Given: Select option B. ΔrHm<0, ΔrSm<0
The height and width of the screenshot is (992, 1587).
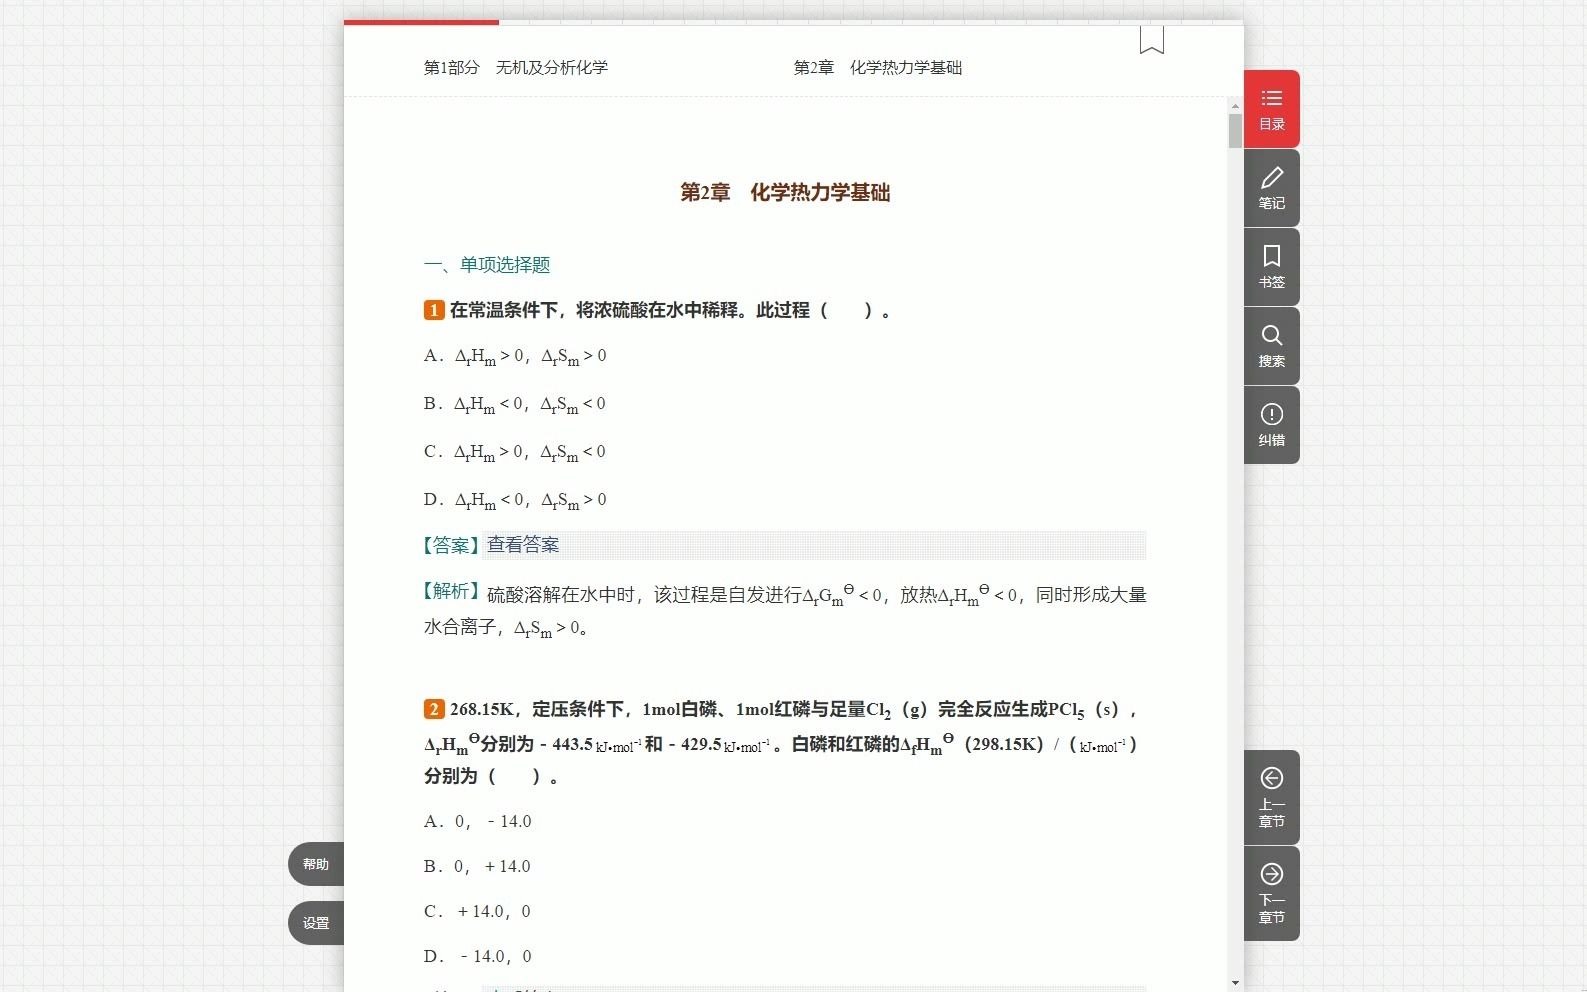Looking at the screenshot, I should pos(515,405).
